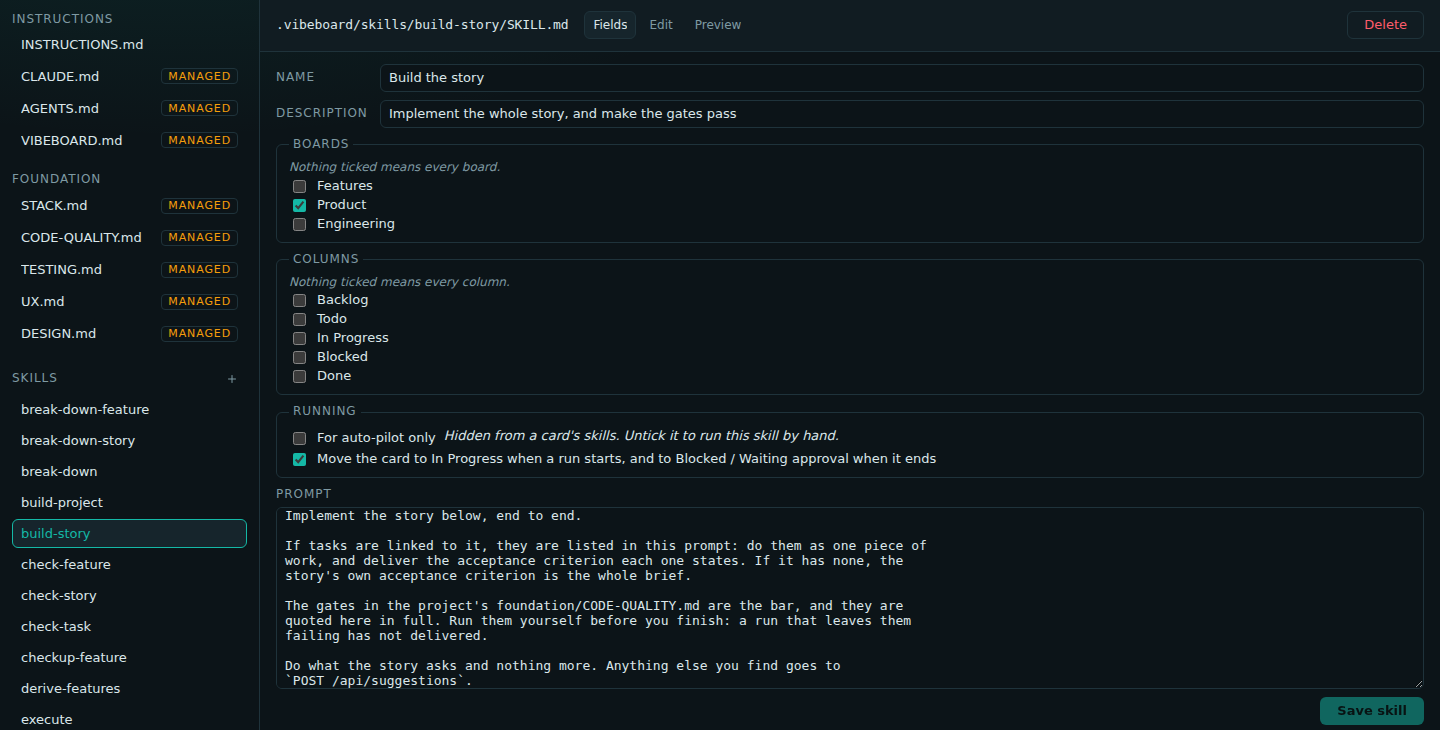The height and width of the screenshot is (730, 1440).
Task: Edit the Description field
Action: 901,114
